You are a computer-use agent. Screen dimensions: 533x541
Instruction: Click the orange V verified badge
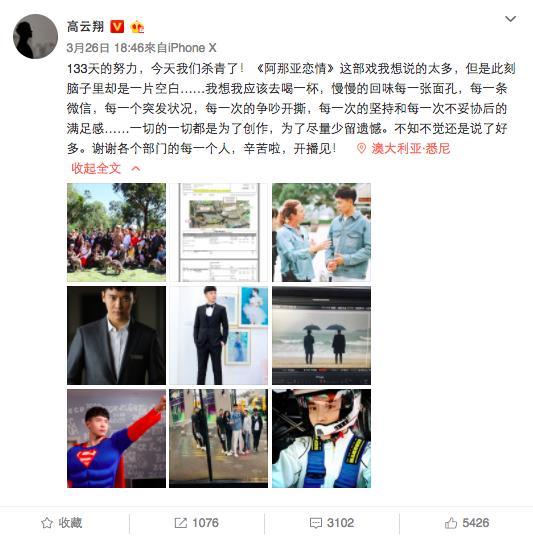coord(117,27)
